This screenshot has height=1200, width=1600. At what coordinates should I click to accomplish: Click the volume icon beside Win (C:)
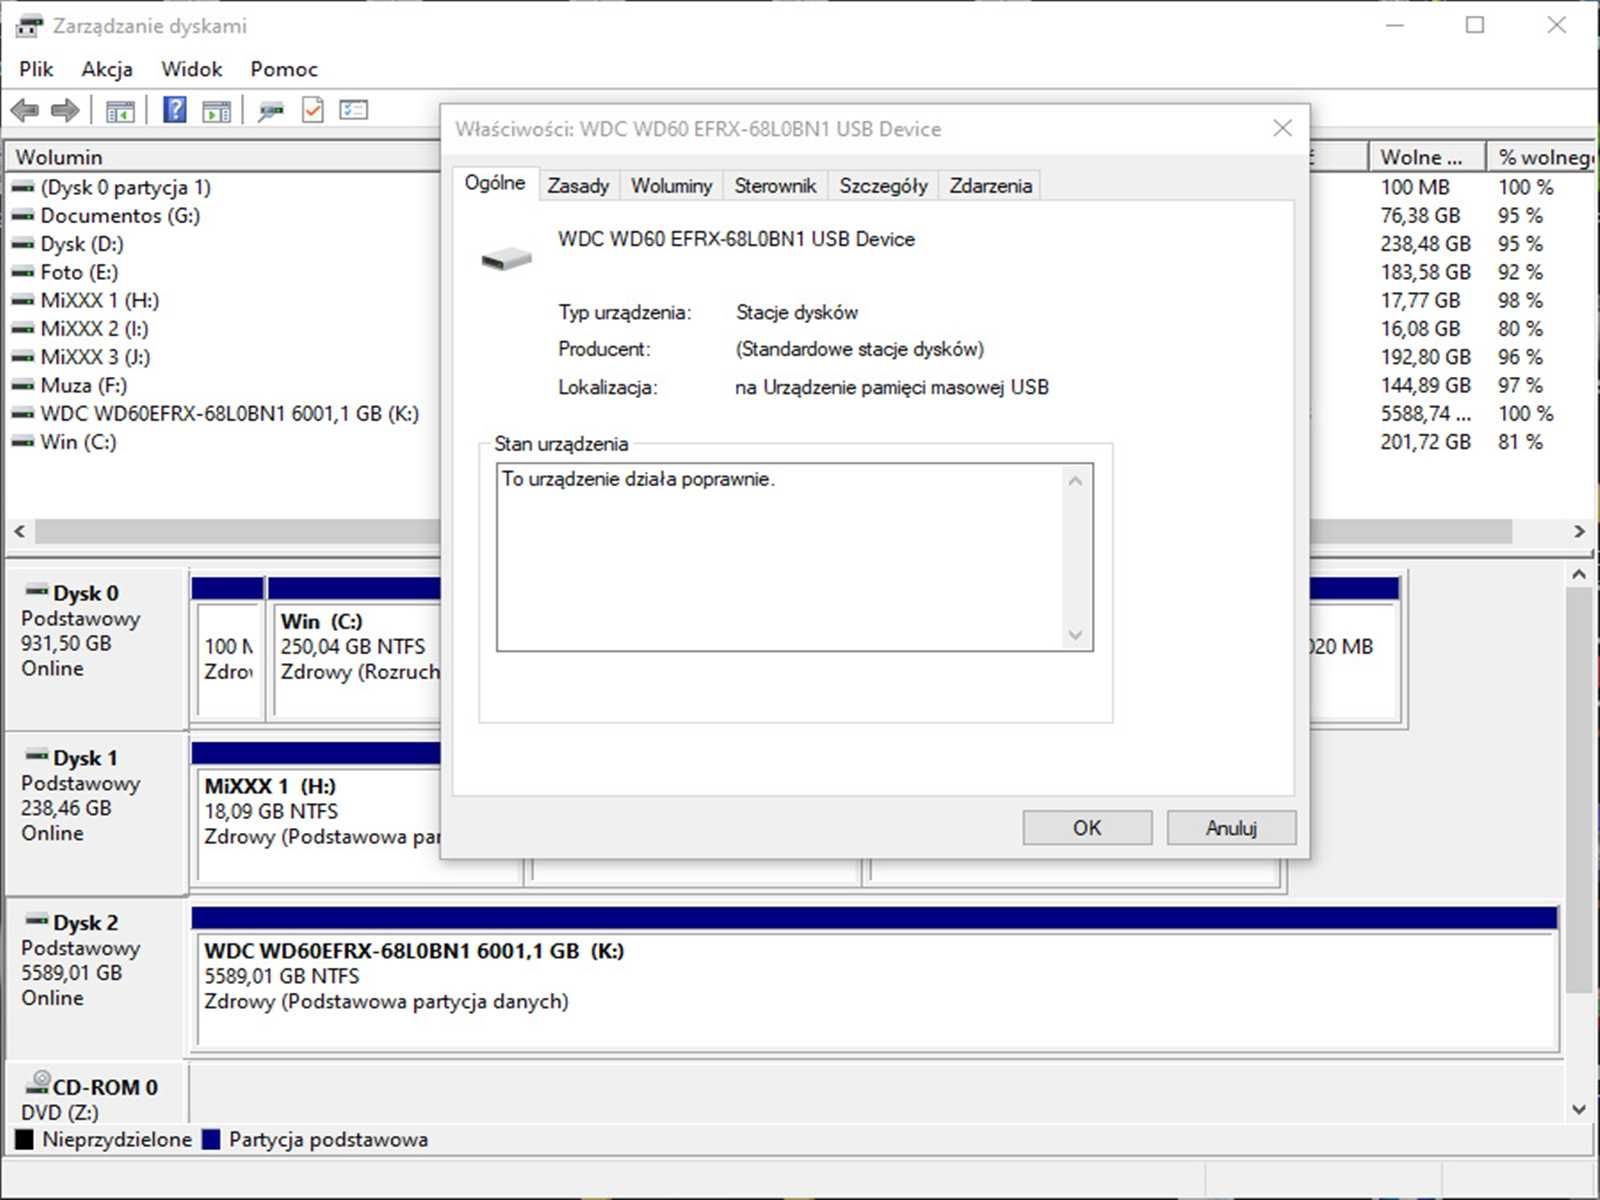point(22,442)
